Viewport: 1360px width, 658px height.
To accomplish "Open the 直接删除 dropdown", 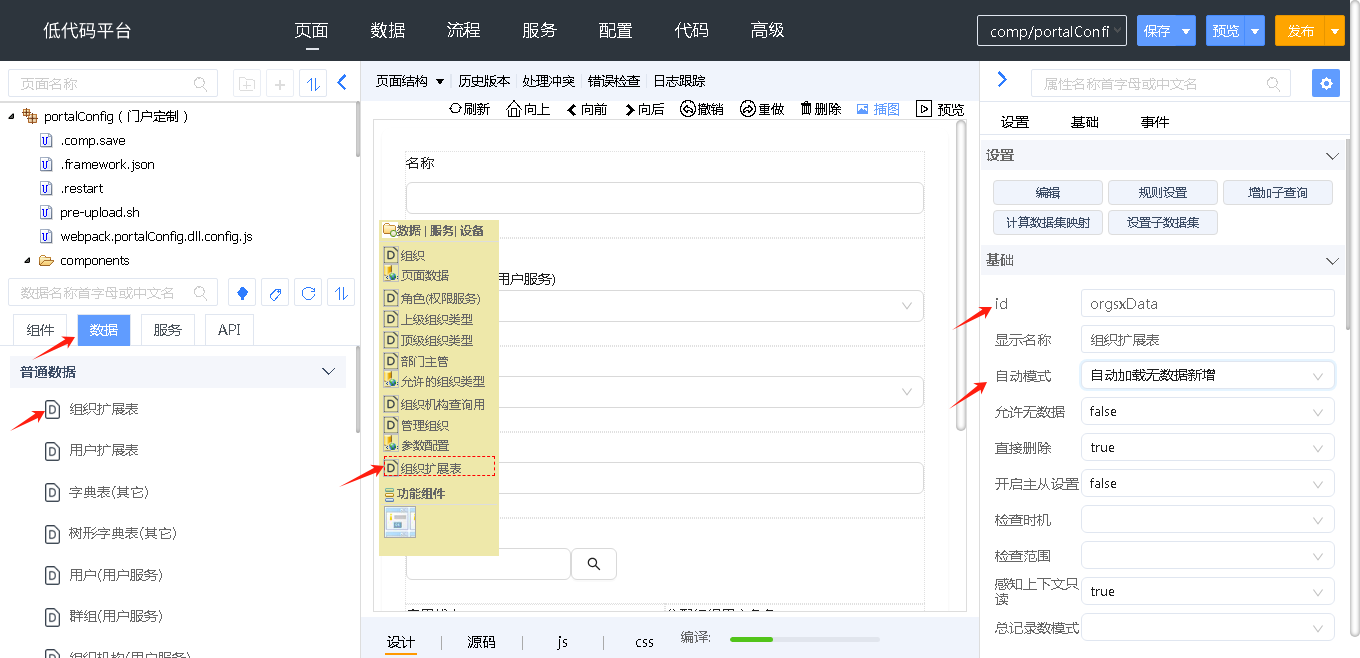I will (x=1208, y=447).
